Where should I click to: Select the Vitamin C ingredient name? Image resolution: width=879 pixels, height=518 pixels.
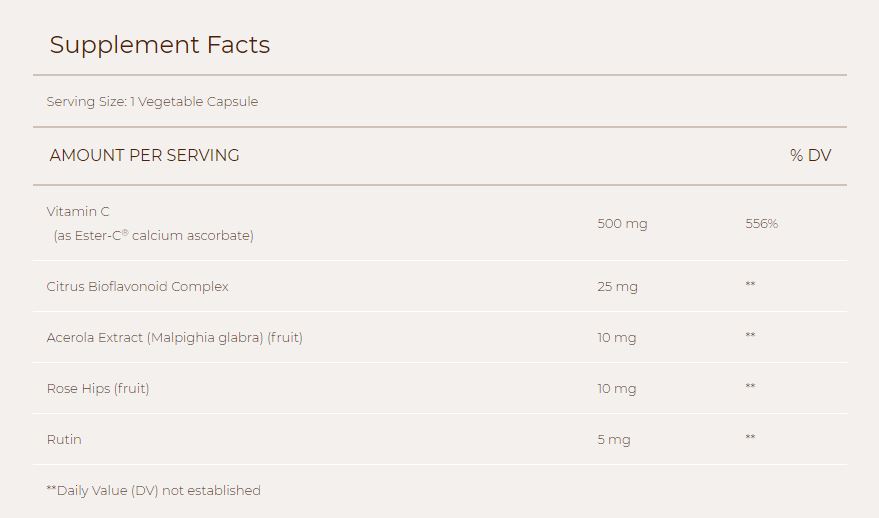click(x=78, y=212)
